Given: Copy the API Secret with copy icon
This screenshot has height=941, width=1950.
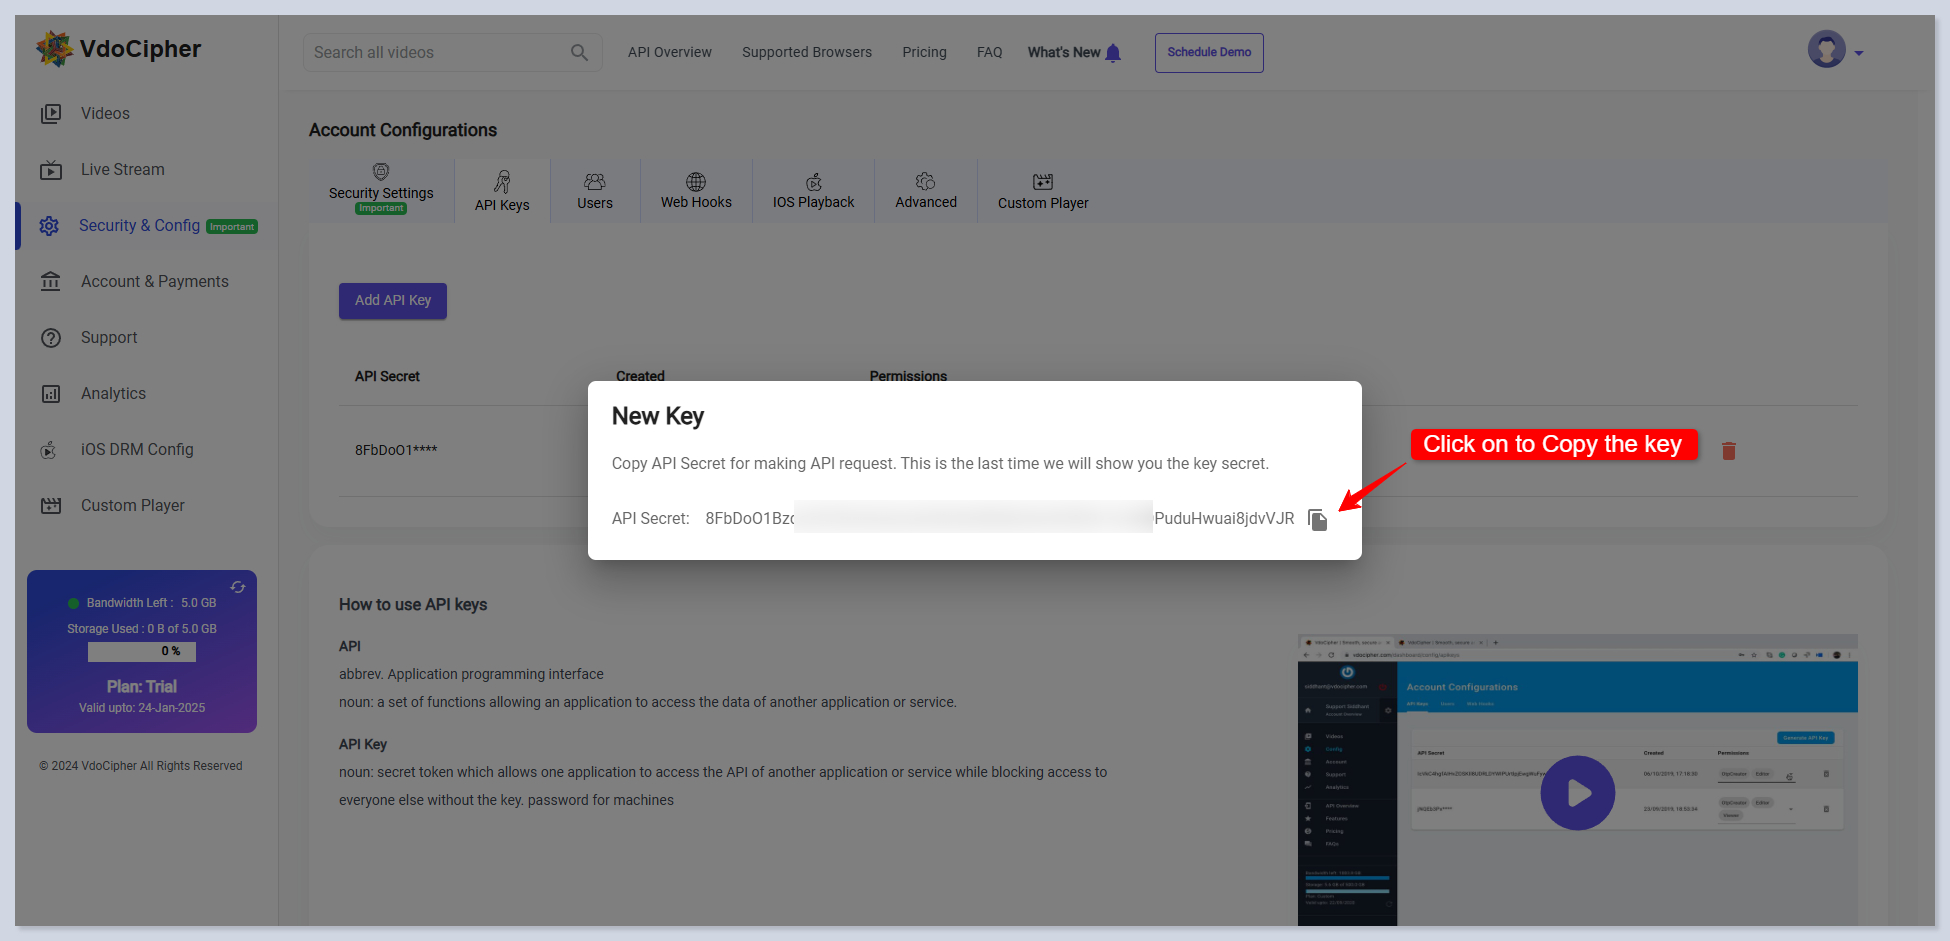Looking at the screenshot, I should pyautogui.click(x=1317, y=520).
